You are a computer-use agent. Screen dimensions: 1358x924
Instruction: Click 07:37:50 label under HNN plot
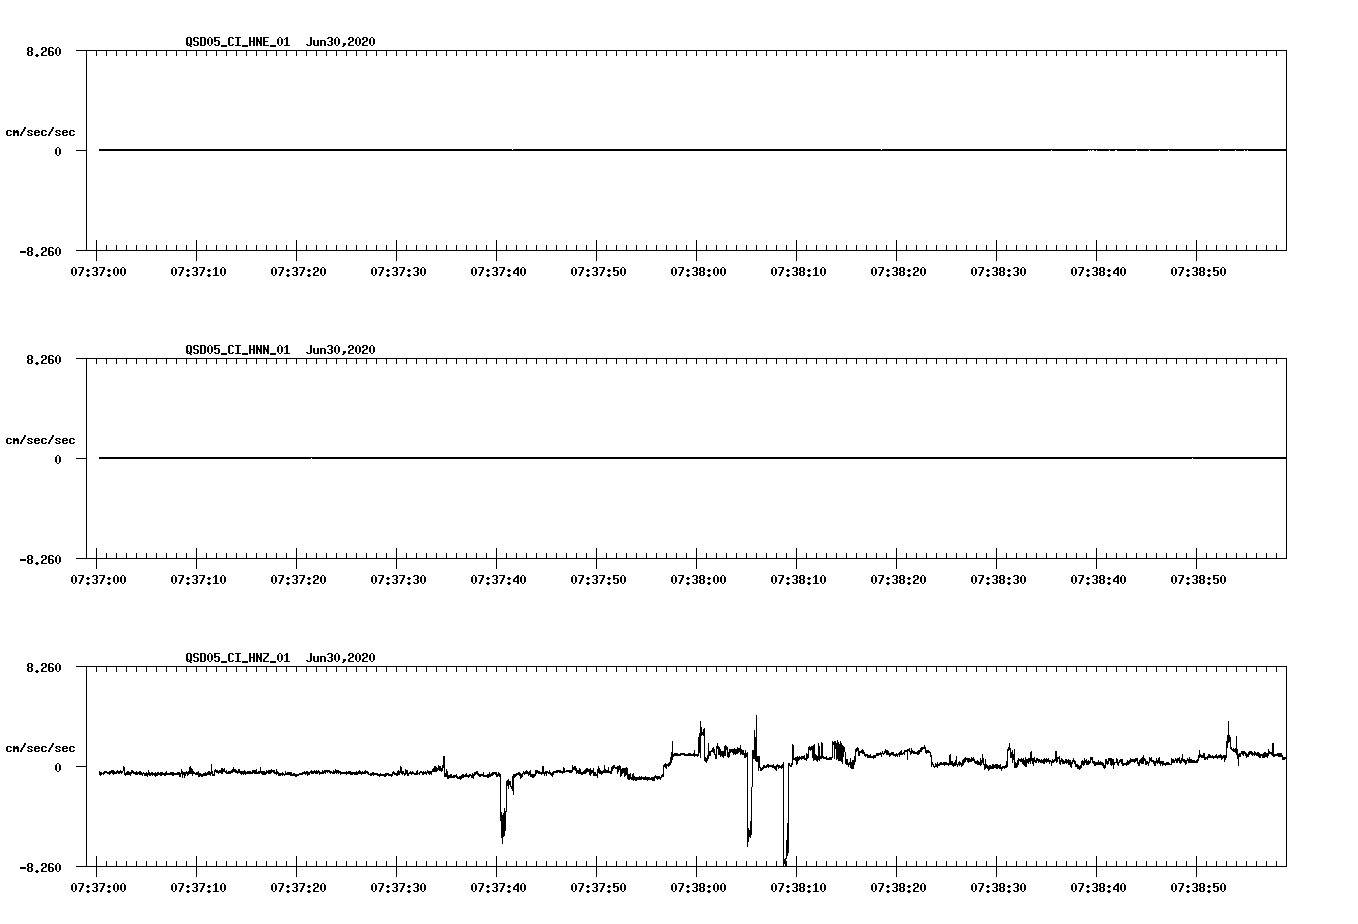598,579
